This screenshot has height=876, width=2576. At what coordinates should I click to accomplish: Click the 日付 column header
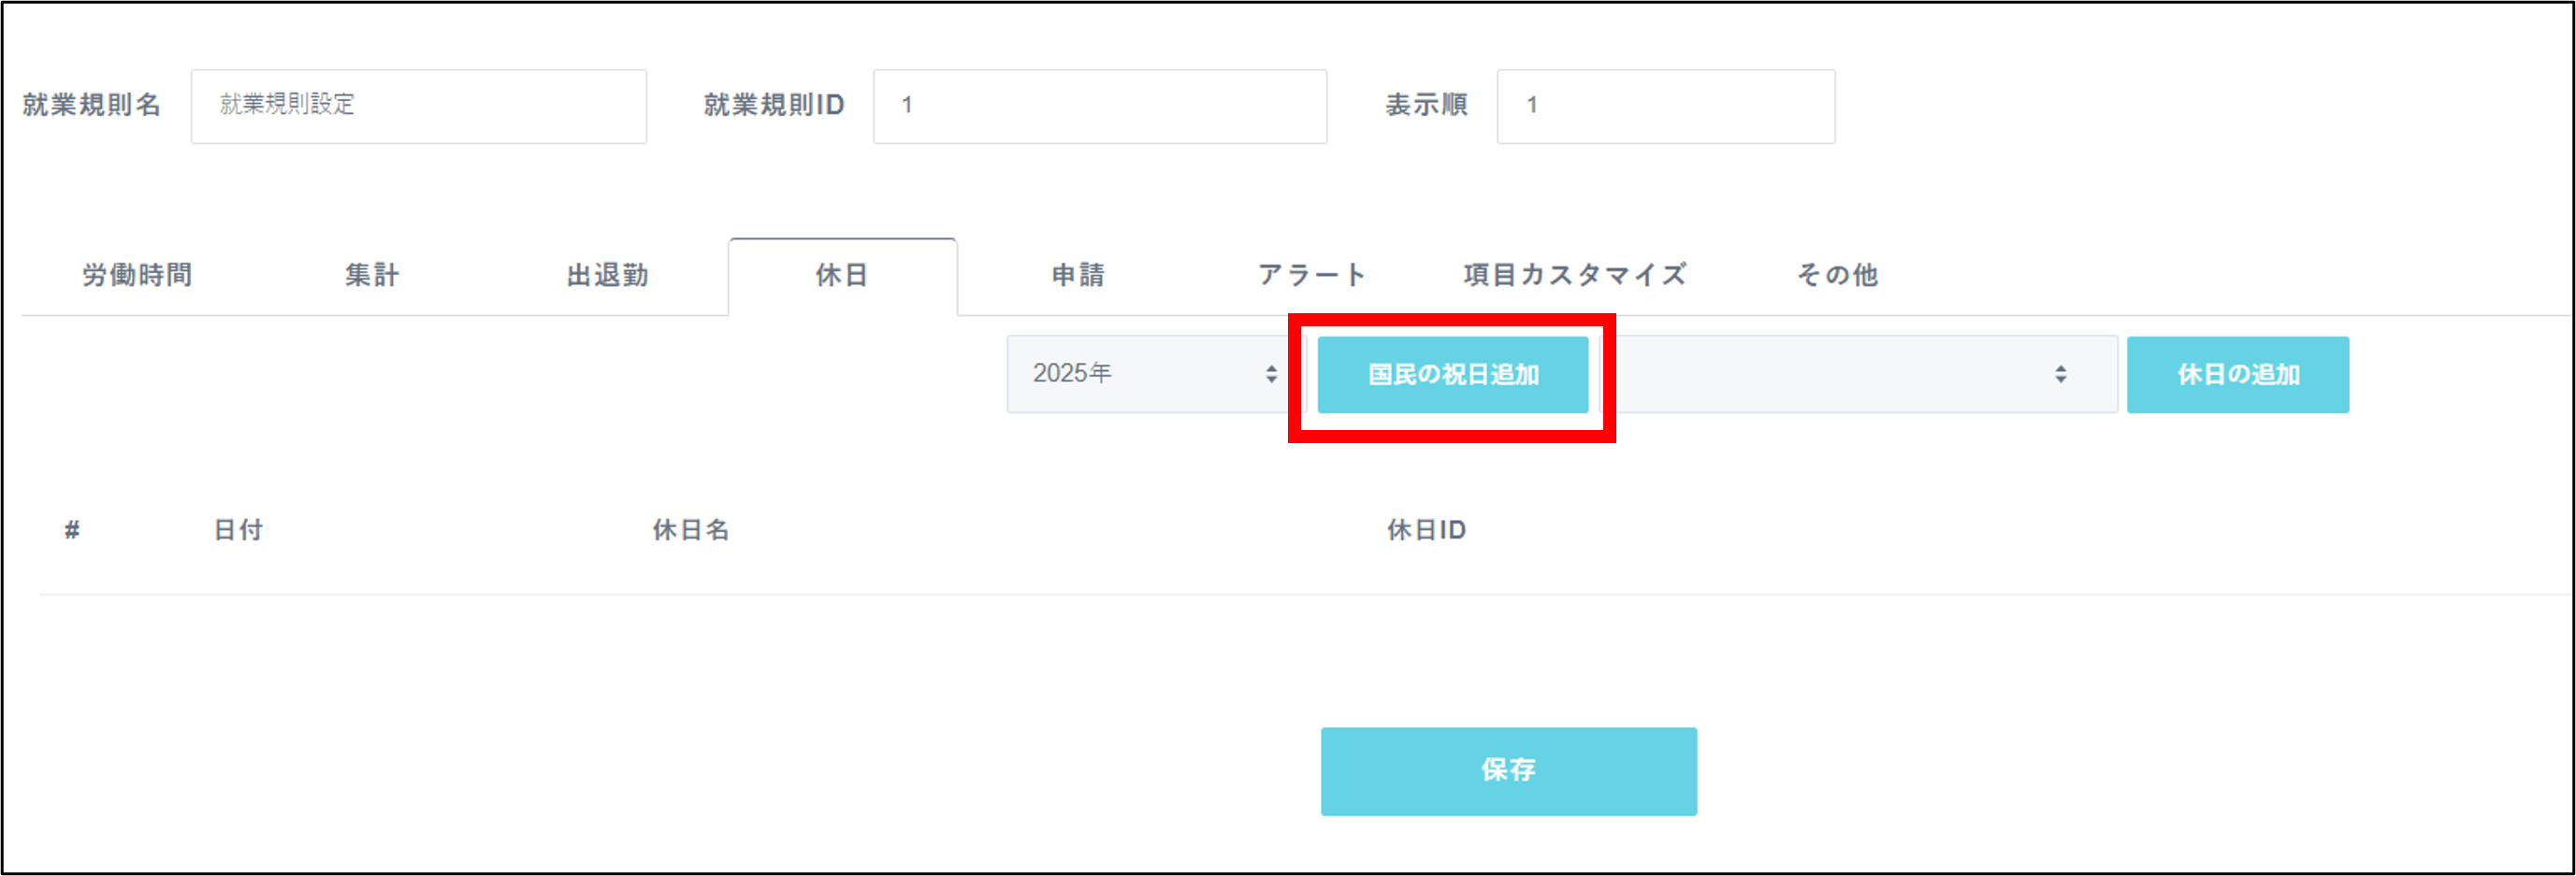pyautogui.click(x=237, y=529)
